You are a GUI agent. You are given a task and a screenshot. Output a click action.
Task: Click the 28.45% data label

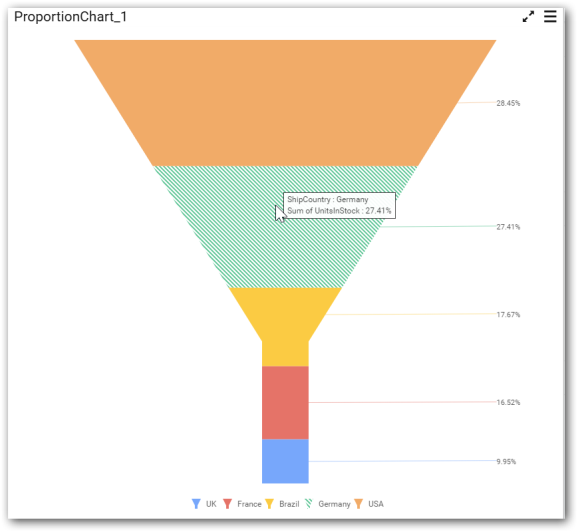[x=508, y=103]
